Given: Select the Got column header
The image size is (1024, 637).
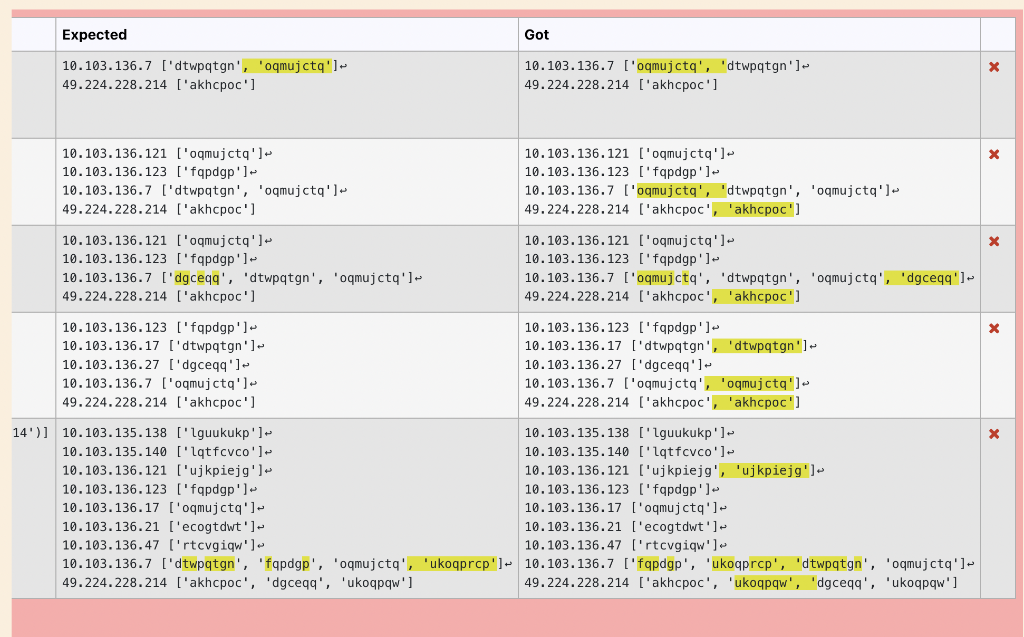Looking at the screenshot, I should point(535,34).
